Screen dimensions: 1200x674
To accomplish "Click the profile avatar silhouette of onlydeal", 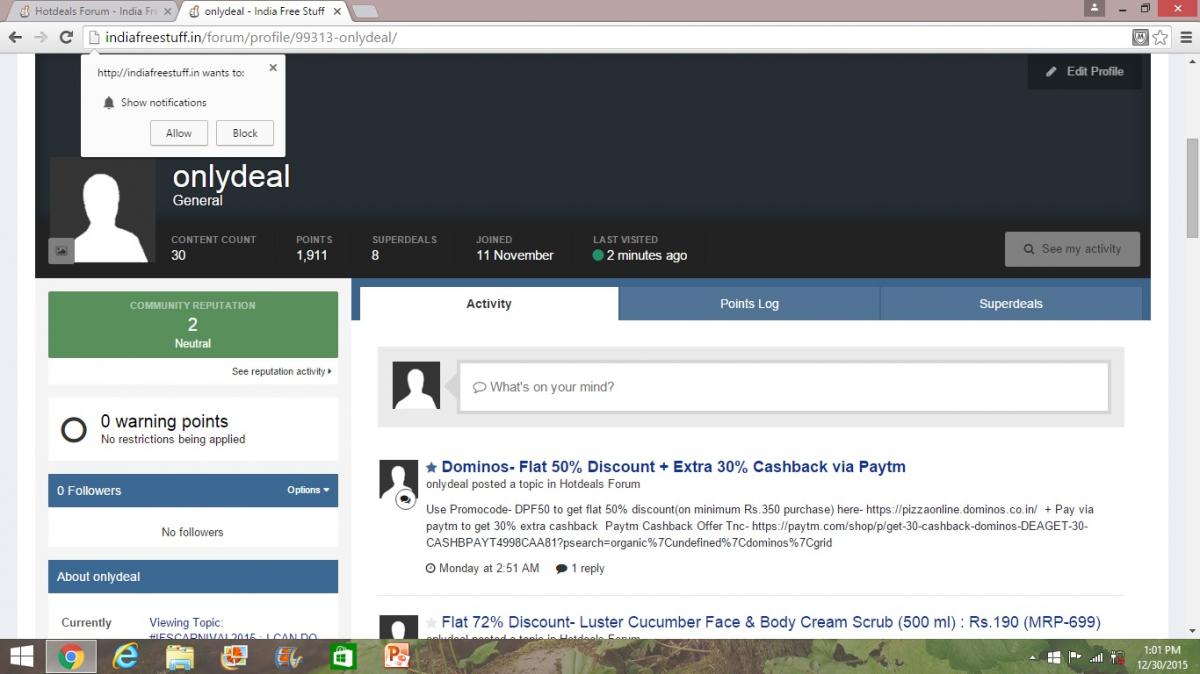I will (x=102, y=210).
